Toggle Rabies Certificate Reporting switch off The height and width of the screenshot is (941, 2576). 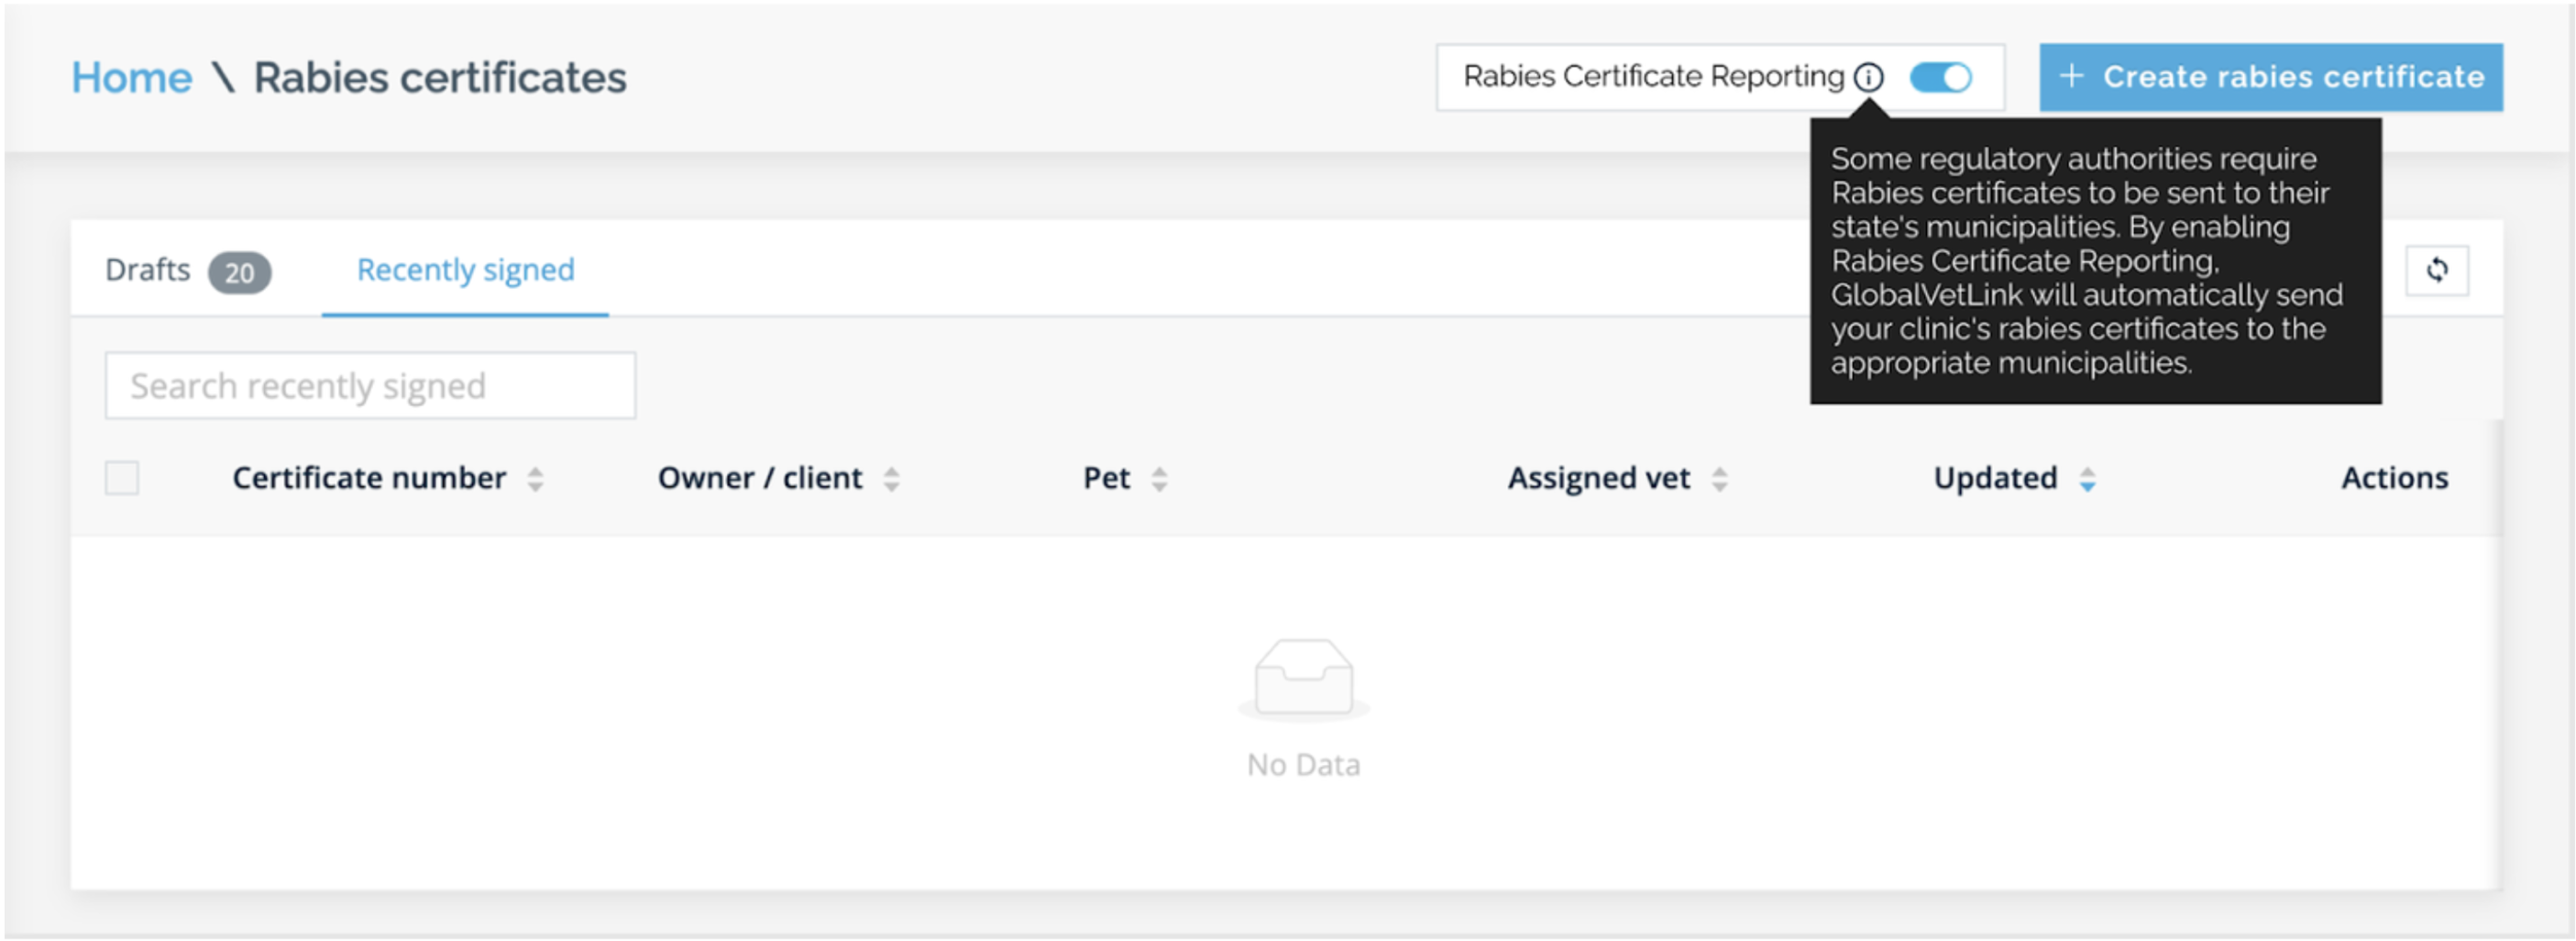point(1940,77)
